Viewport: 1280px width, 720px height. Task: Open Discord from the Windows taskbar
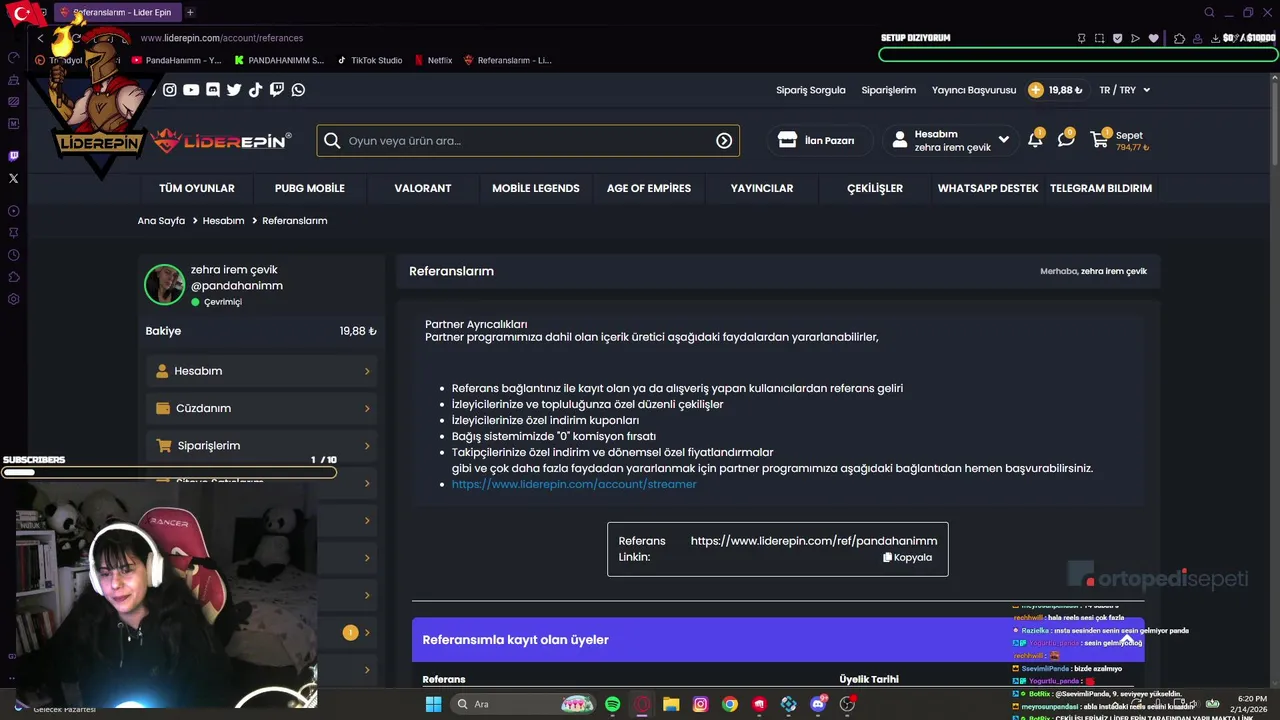pos(818,704)
